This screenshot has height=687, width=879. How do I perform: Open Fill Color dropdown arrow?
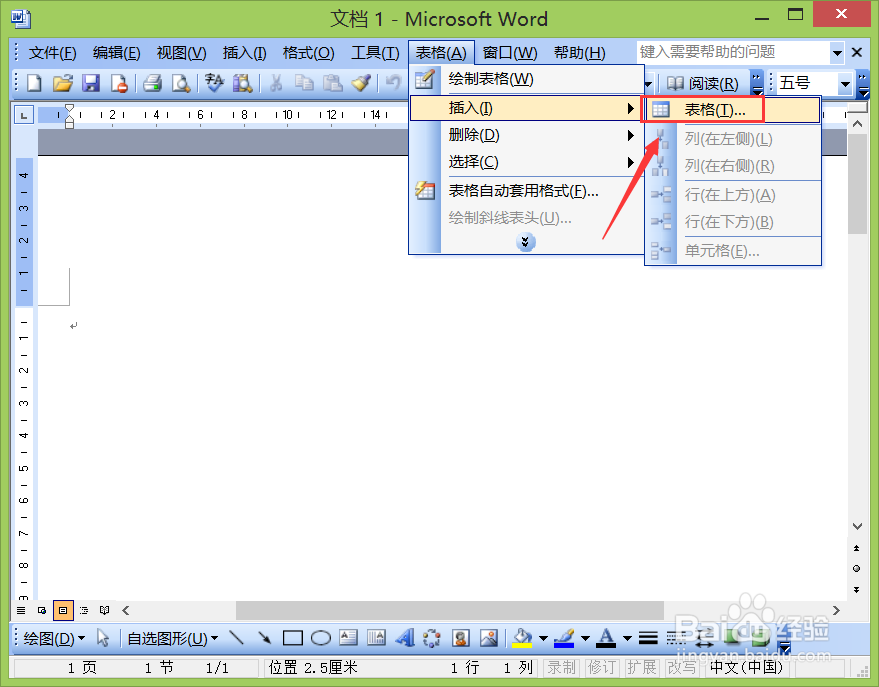coord(543,638)
